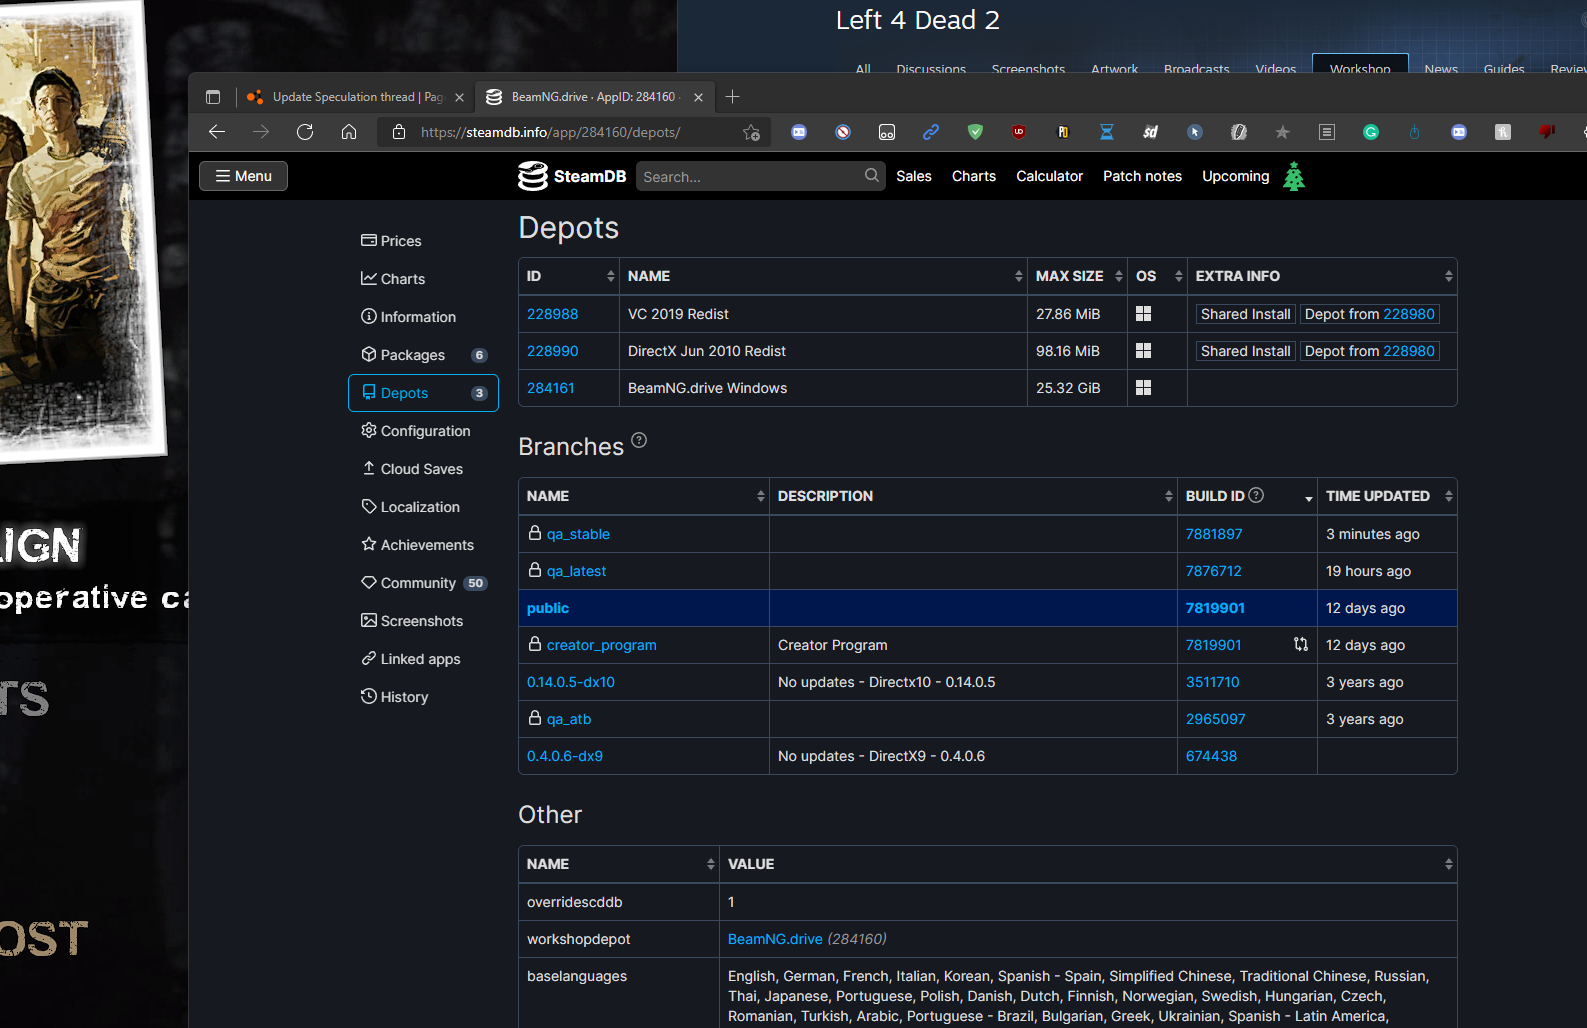This screenshot has height=1028, width=1587.
Task: Click the Grammarly extension icon
Action: [1371, 132]
